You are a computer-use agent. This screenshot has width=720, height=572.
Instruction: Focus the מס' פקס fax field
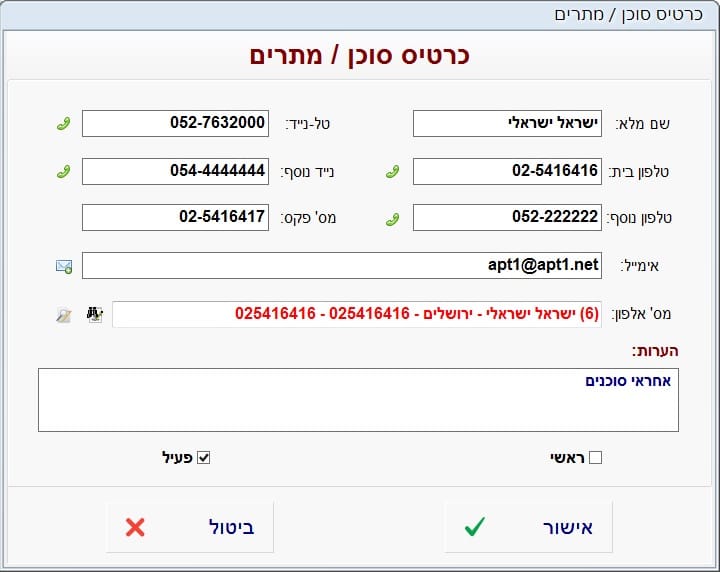pyautogui.click(x=175, y=216)
